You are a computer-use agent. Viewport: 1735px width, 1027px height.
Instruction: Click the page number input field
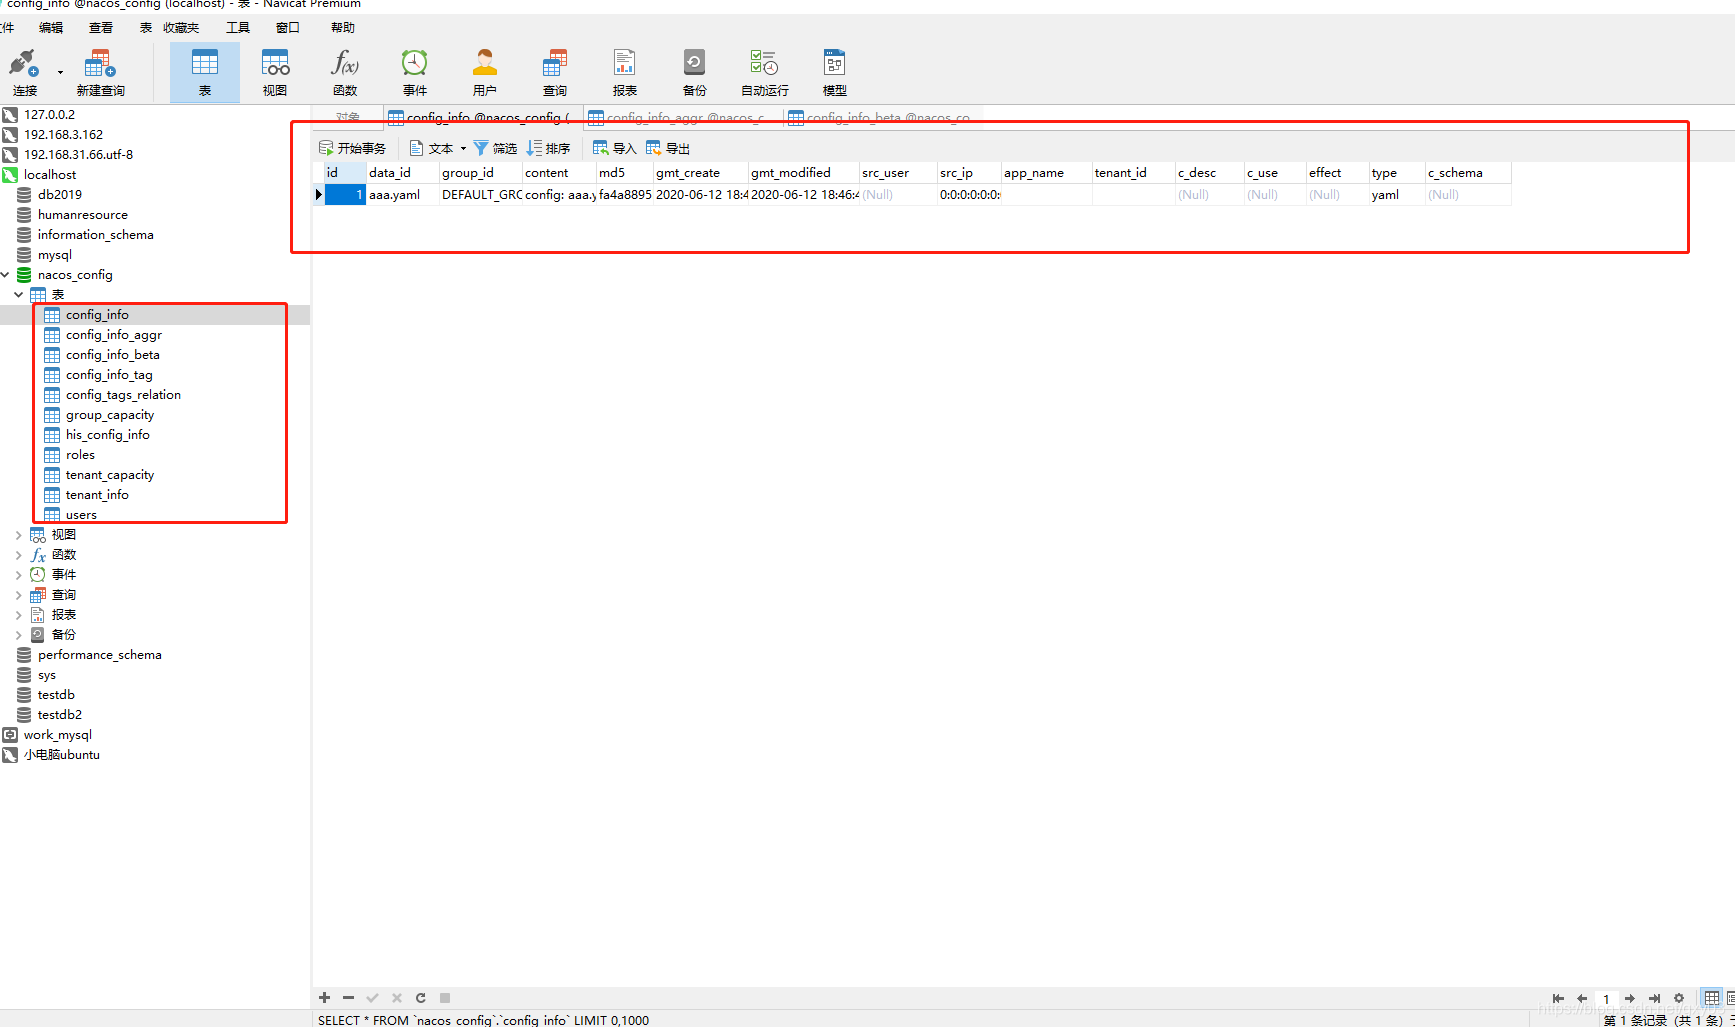[1607, 998]
